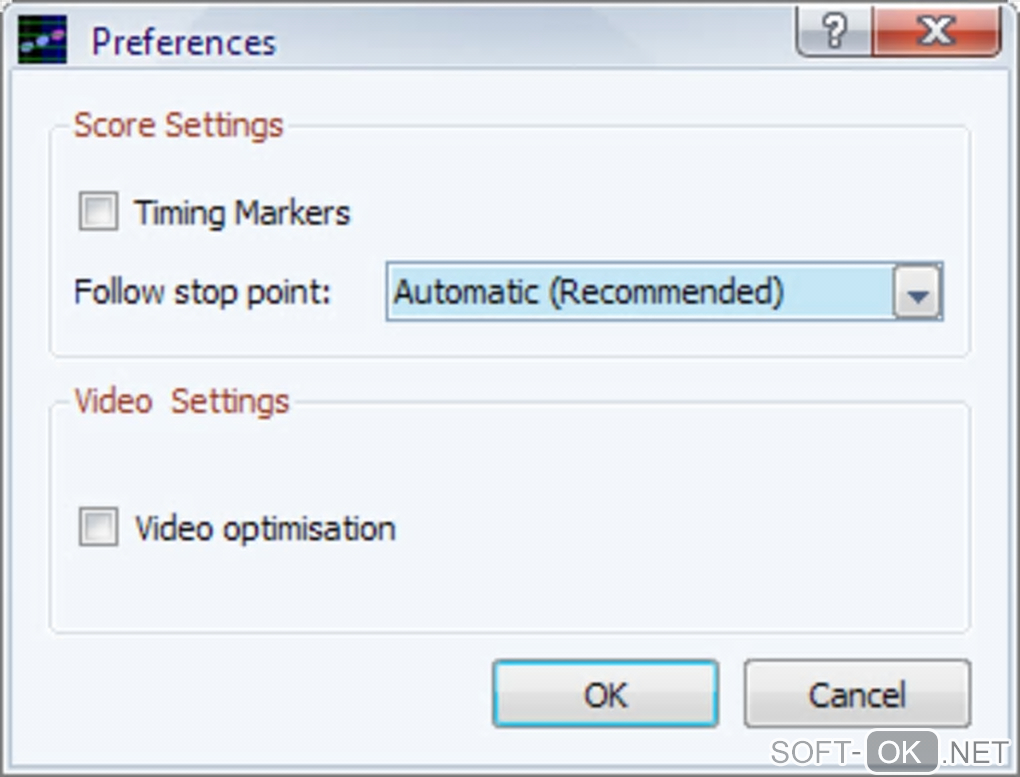
Task: Click the Preferences app icon in title bar
Action: (x=41, y=40)
